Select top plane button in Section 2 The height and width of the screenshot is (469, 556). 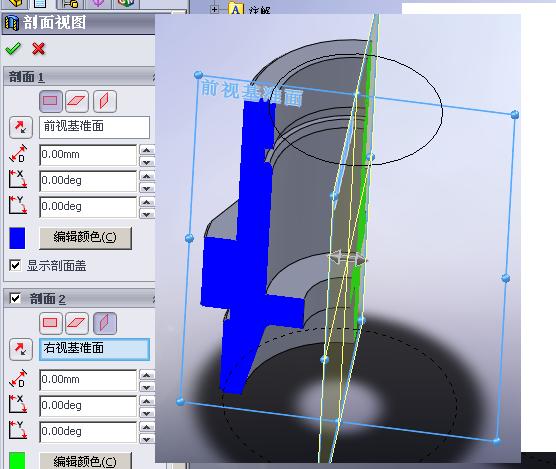77,323
